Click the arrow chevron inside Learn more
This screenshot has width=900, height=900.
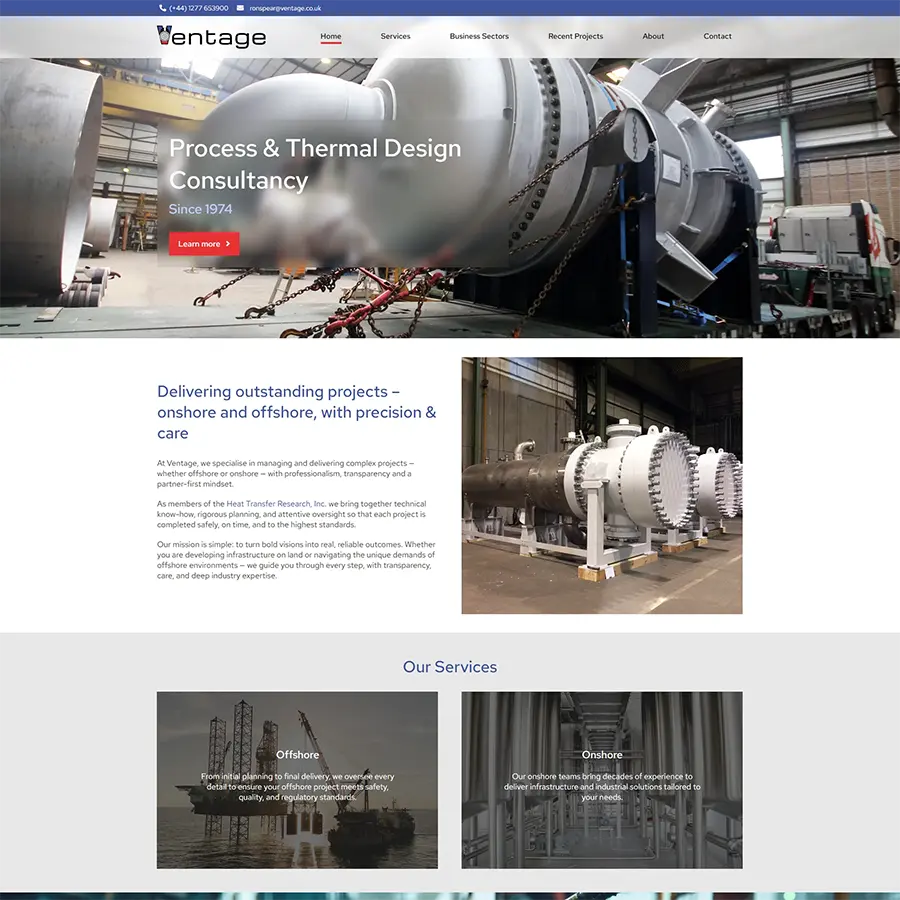pyautogui.click(x=228, y=244)
